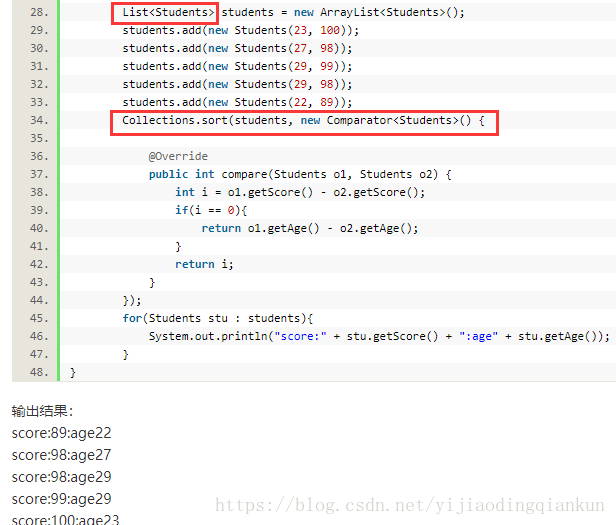Click line number 40 in the gutter
Image resolution: width=616 pixels, height=525 pixels.
pos(39,228)
